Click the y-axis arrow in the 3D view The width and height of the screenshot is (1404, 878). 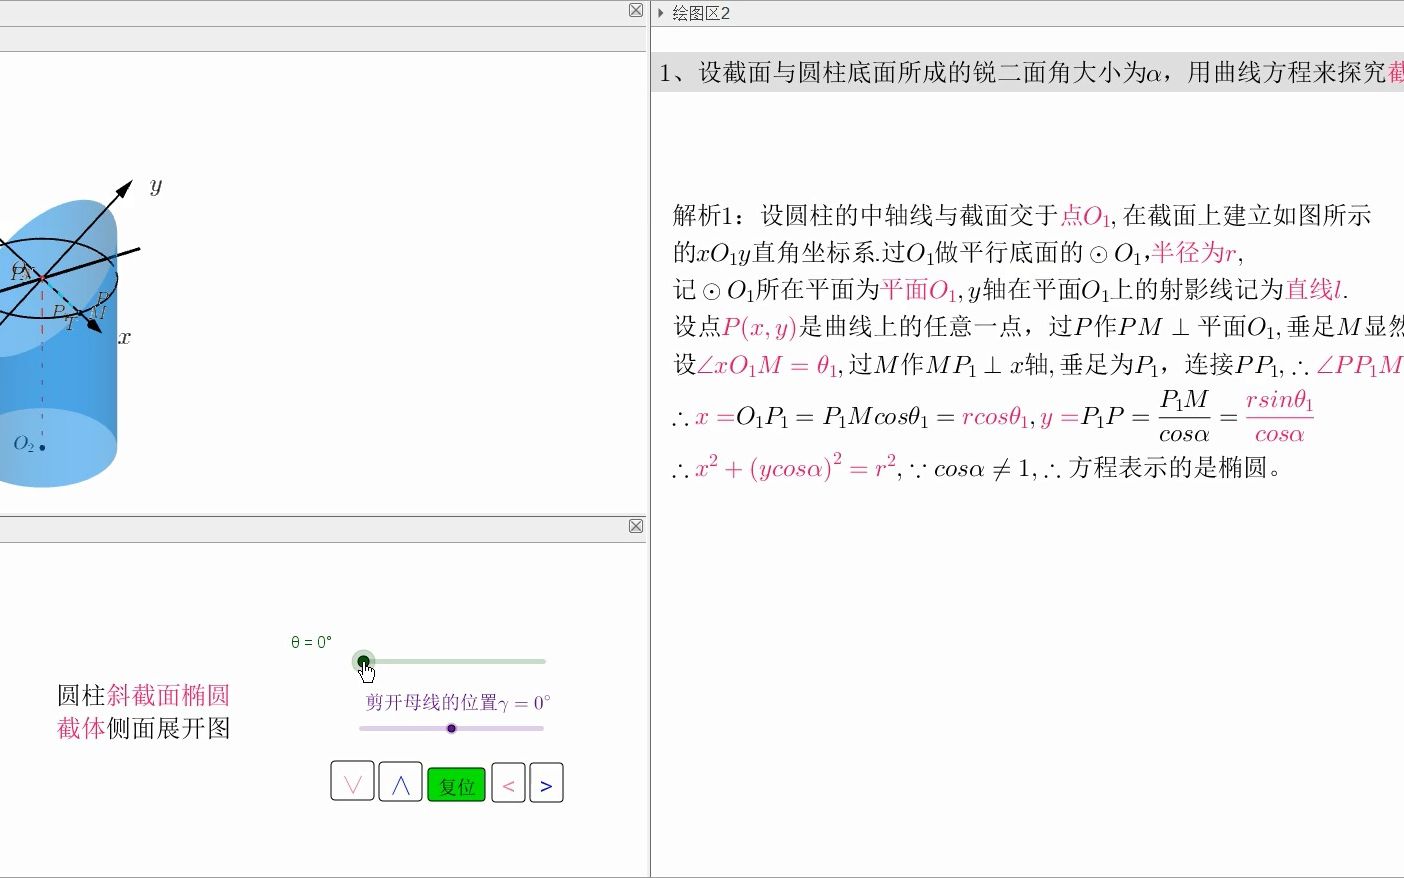click(x=126, y=188)
